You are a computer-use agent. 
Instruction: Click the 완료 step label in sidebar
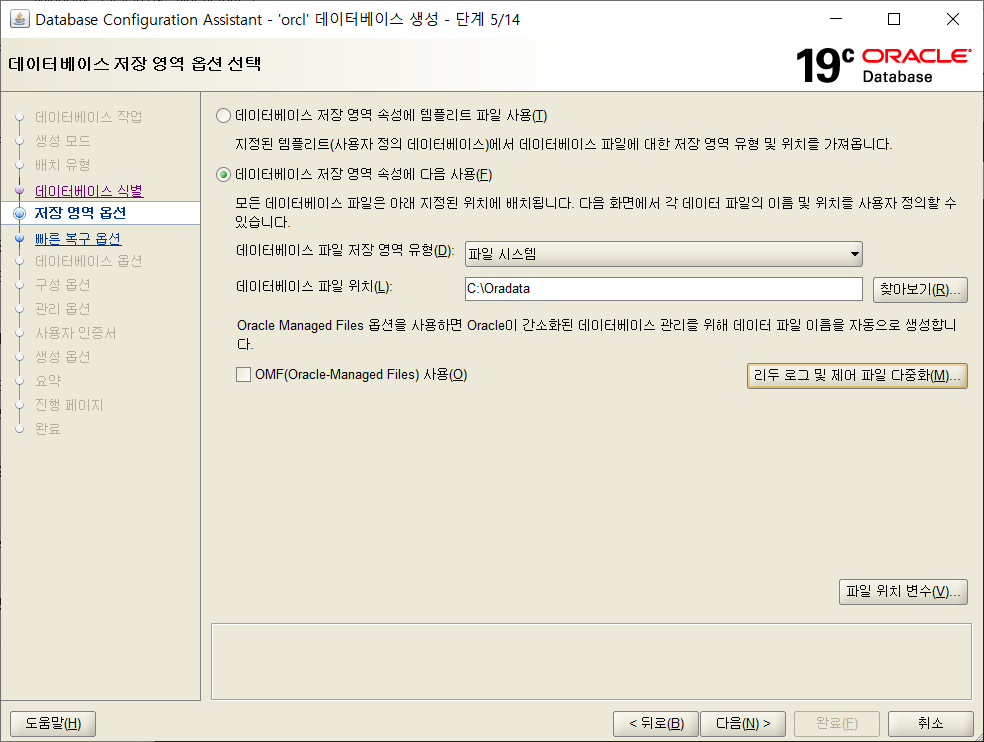(48, 429)
